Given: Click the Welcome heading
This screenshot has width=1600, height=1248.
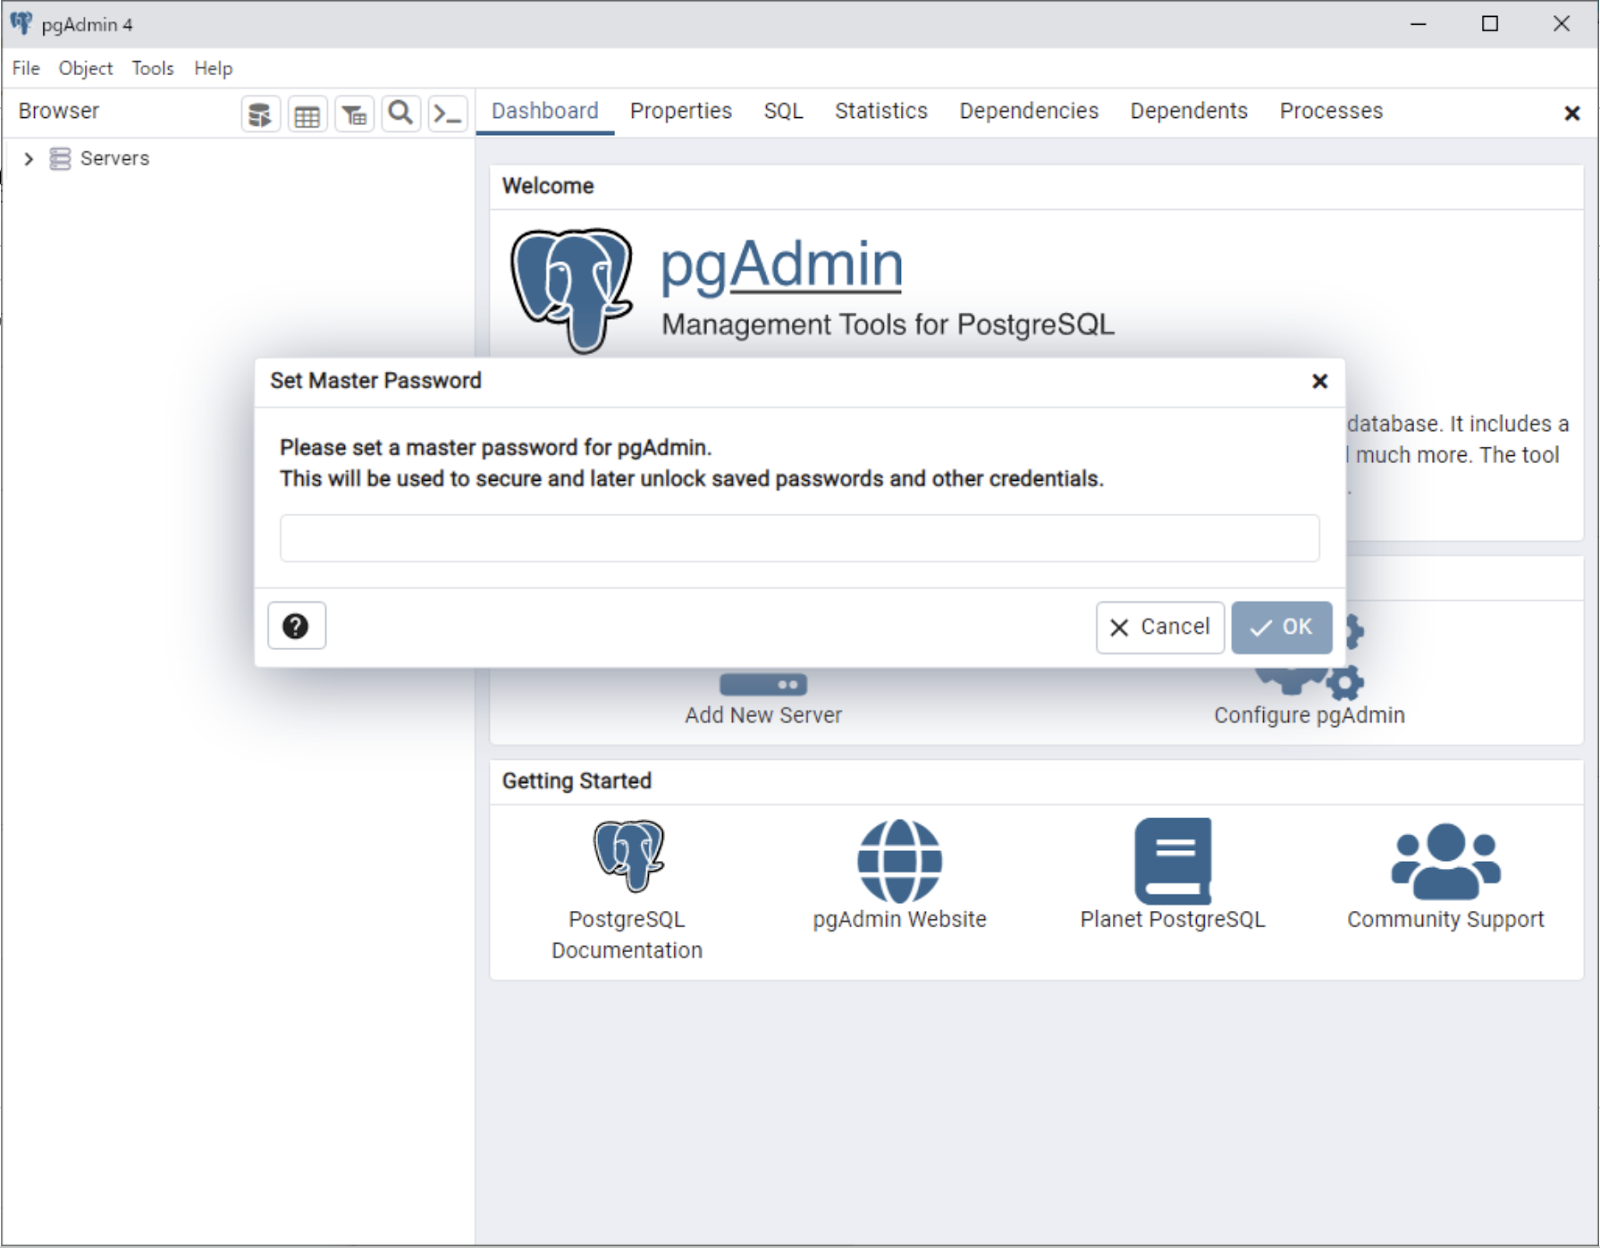Looking at the screenshot, I should pos(548,186).
